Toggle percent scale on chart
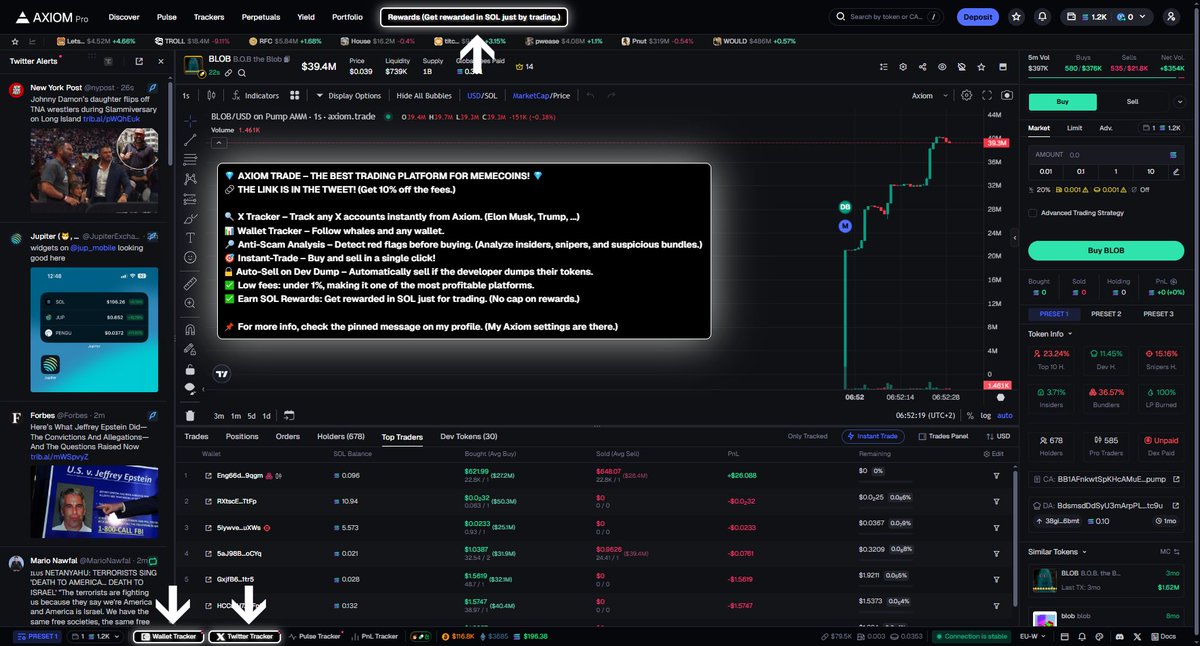Screen dimensions: 1200x646 970,415
